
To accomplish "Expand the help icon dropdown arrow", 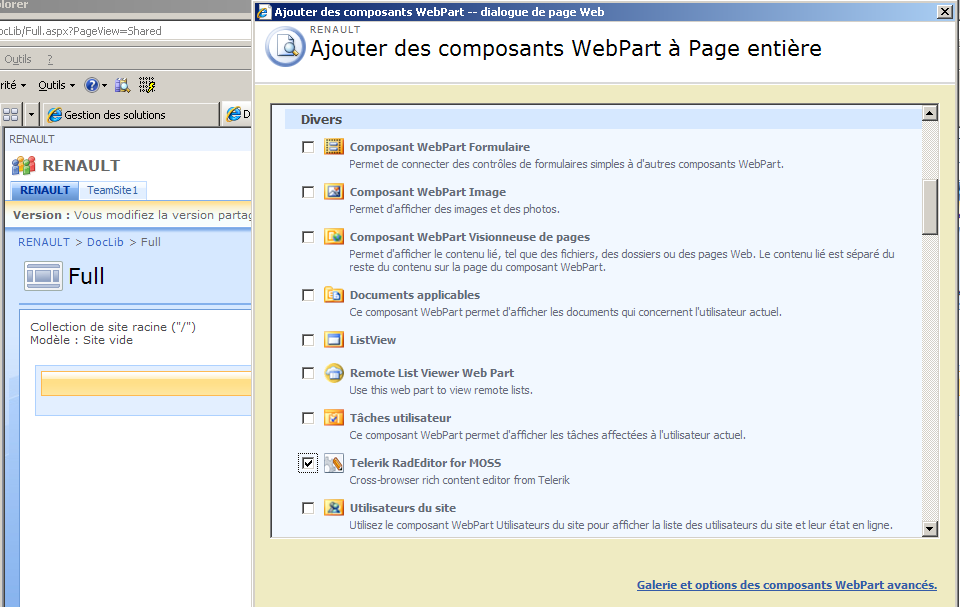I will (x=104, y=86).
